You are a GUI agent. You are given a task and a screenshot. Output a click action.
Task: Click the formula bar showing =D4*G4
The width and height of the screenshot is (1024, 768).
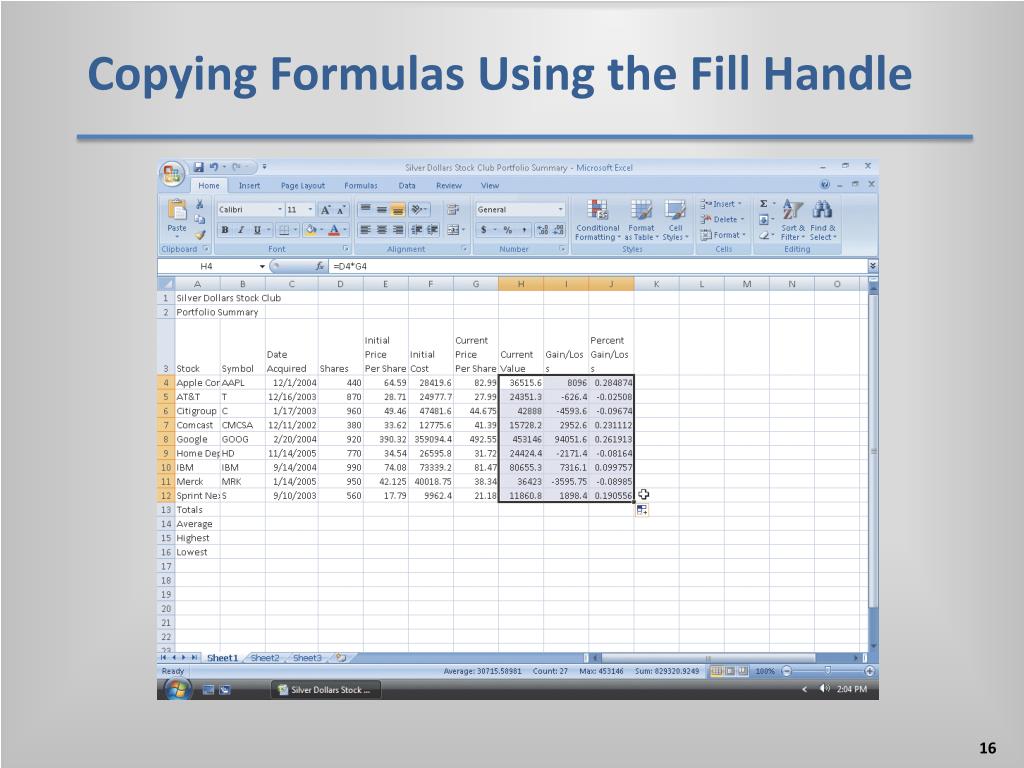[598, 266]
